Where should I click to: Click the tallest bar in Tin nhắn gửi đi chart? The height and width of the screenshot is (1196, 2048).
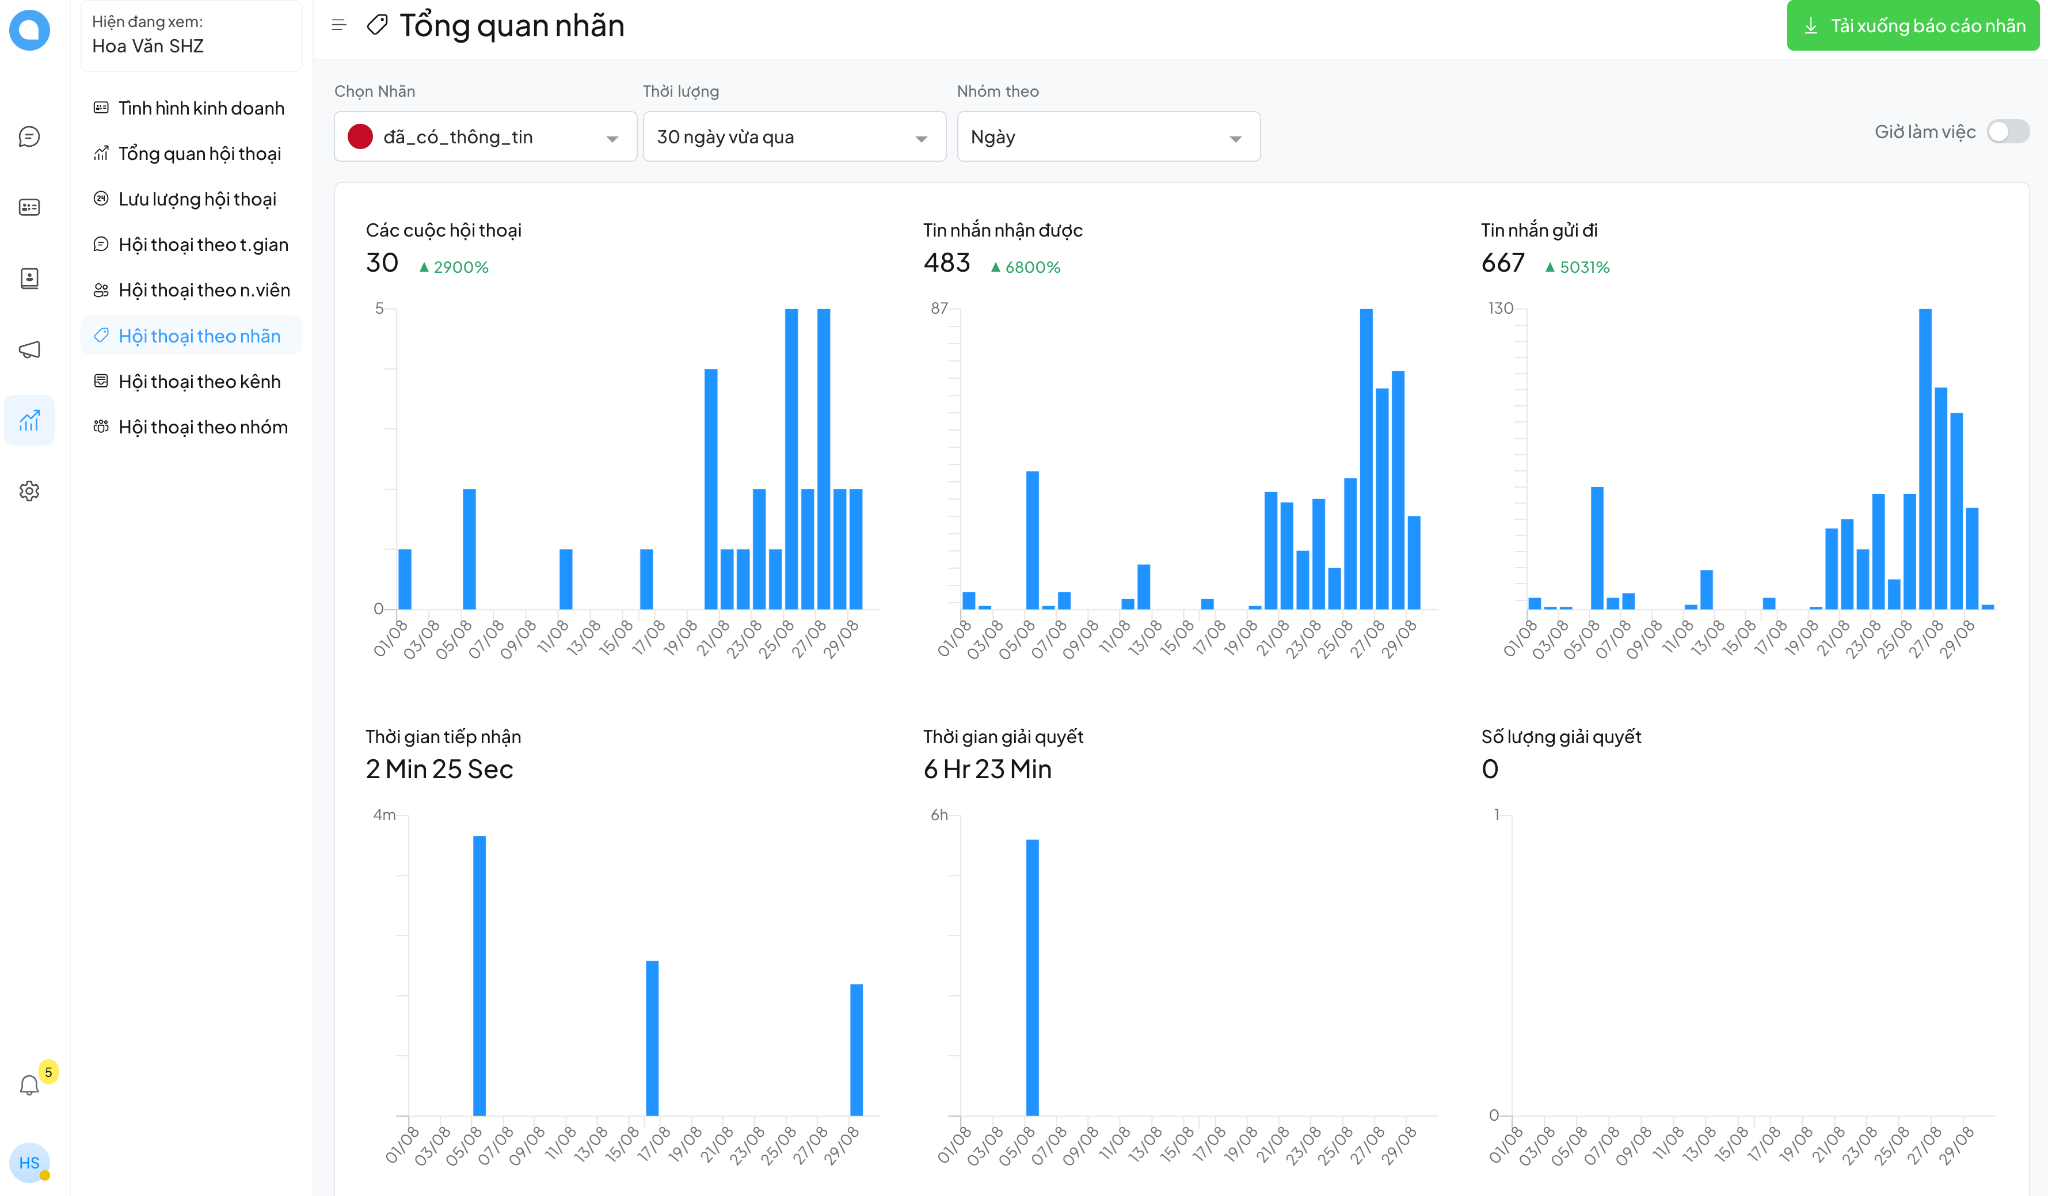click(x=1924, y=458)
